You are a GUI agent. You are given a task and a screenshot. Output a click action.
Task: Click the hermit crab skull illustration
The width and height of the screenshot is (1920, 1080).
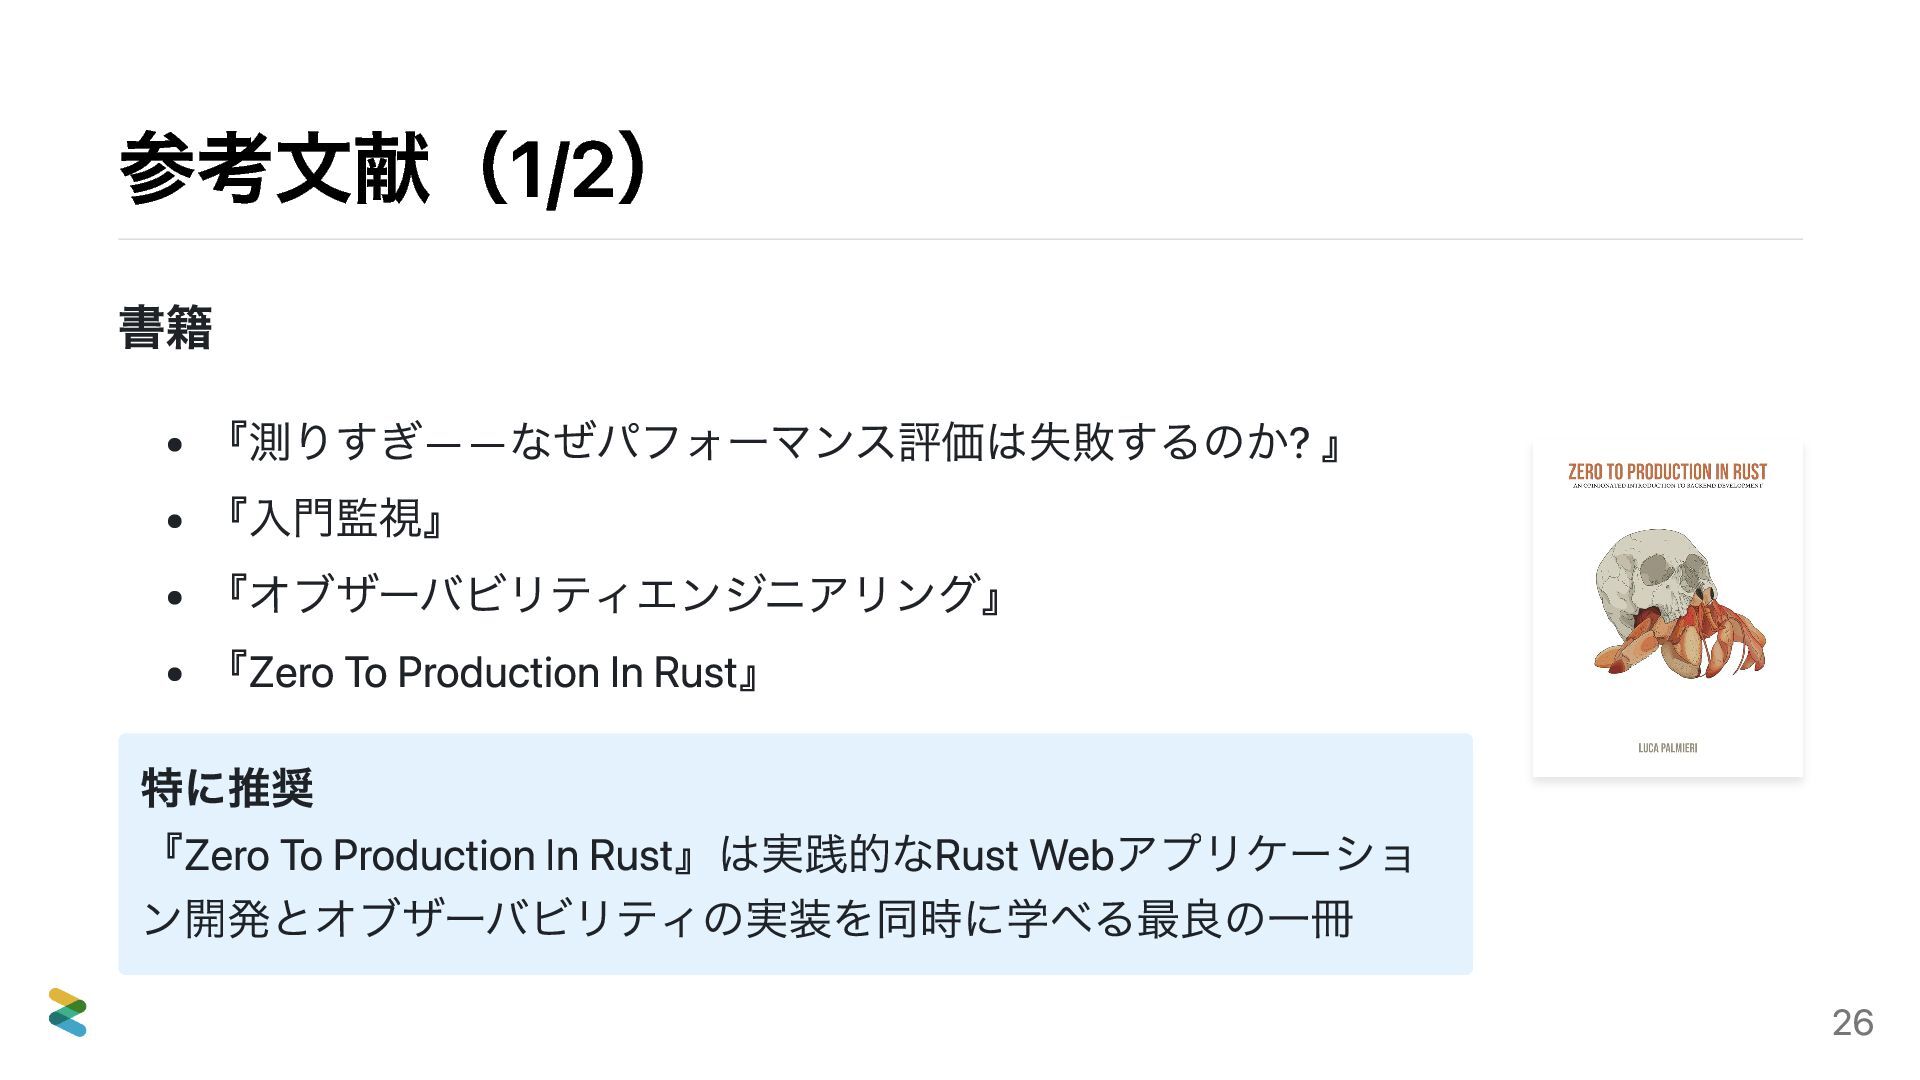[x=1679, y=604]
